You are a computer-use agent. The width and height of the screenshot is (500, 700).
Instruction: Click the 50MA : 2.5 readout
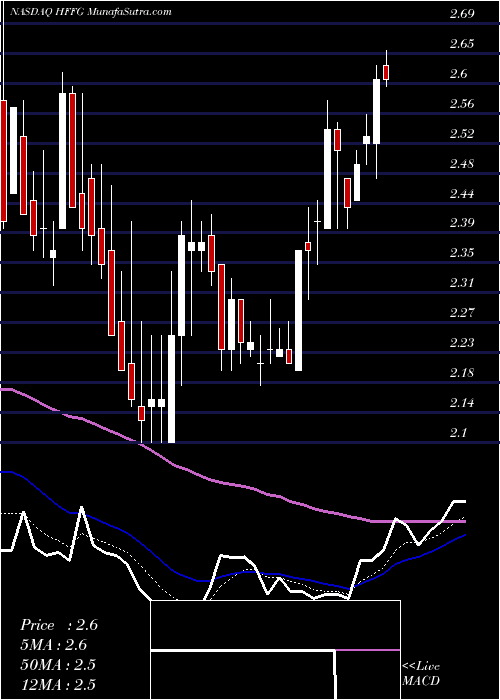click(58, 665)
